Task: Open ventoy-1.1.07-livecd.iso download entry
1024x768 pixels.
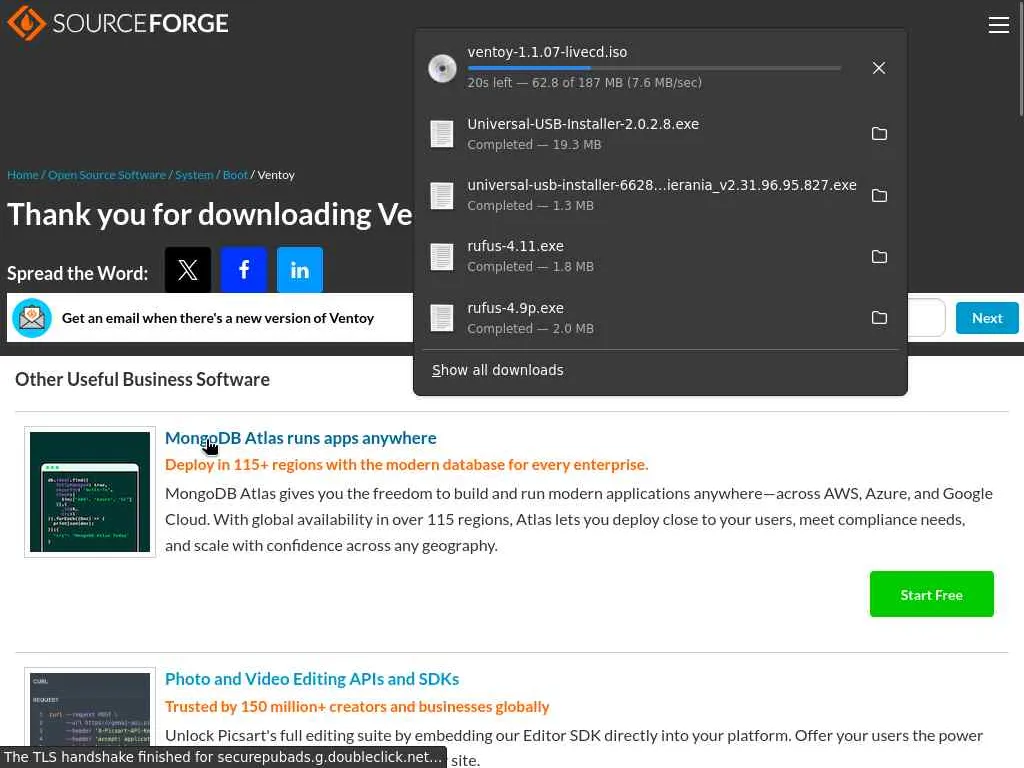Action: pyautogui.click(x=660, y=68)
